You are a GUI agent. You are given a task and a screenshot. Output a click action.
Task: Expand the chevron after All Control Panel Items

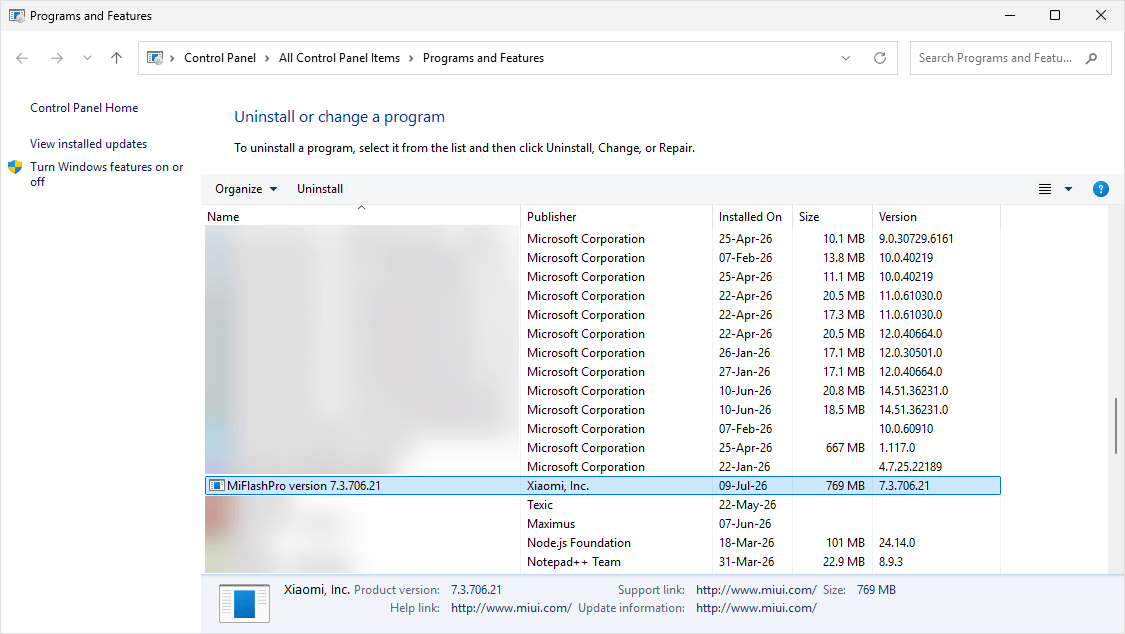(x=411, y=58)
